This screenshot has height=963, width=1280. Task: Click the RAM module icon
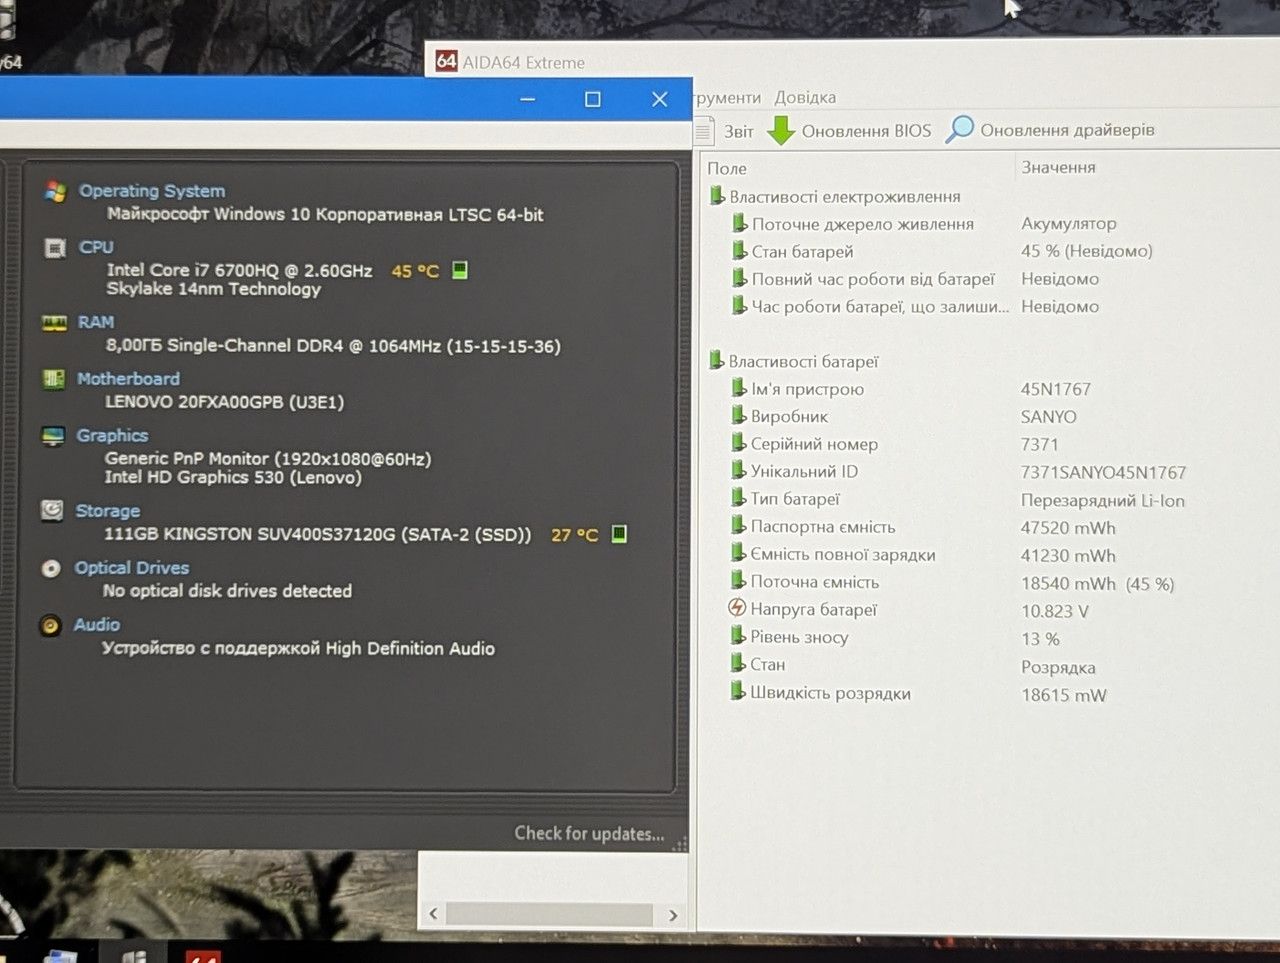pos(54,323)
